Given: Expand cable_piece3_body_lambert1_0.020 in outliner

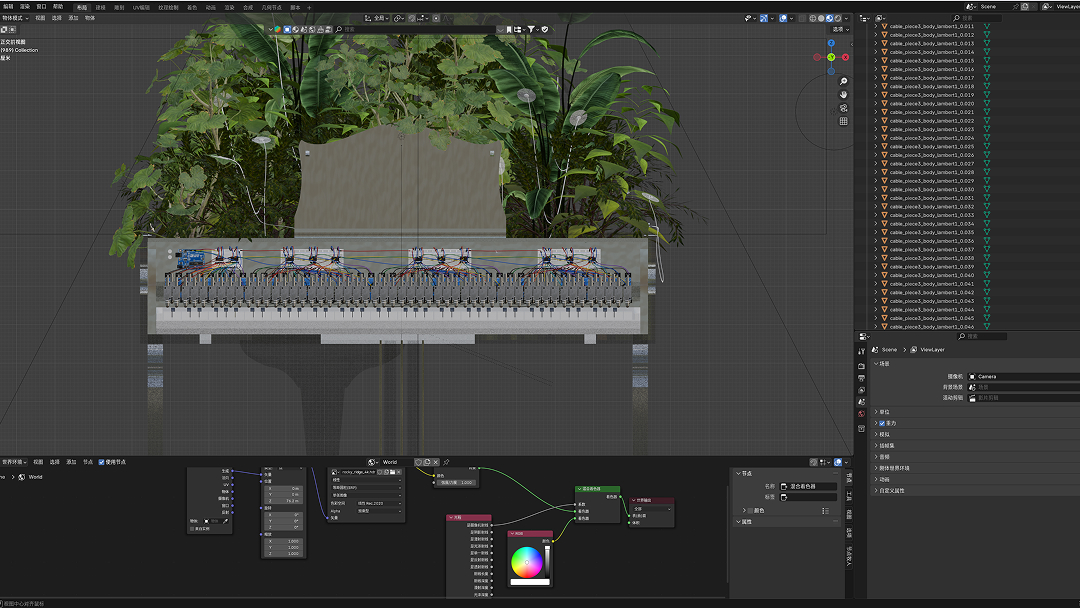Looking at the screenshot, I should [875, 103].
